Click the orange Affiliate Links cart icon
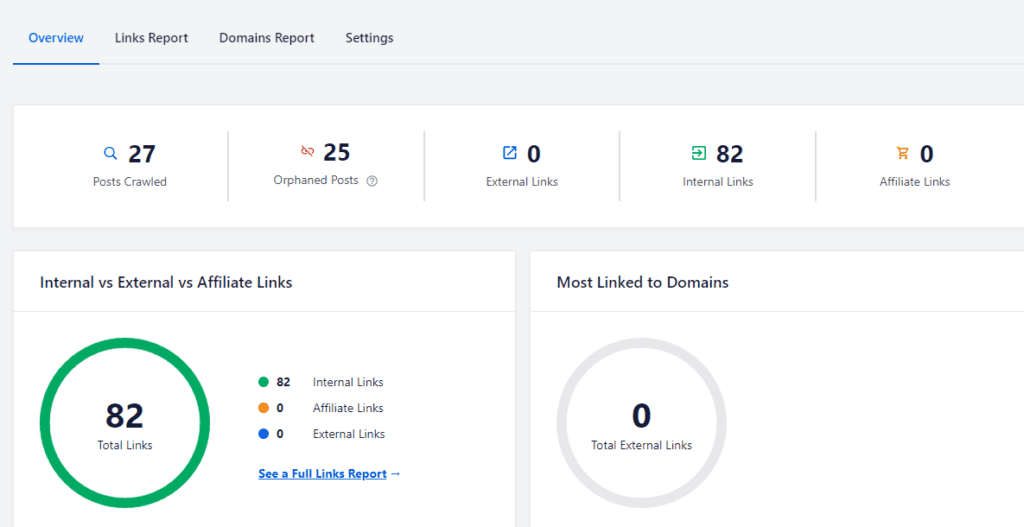 (903, 153)
